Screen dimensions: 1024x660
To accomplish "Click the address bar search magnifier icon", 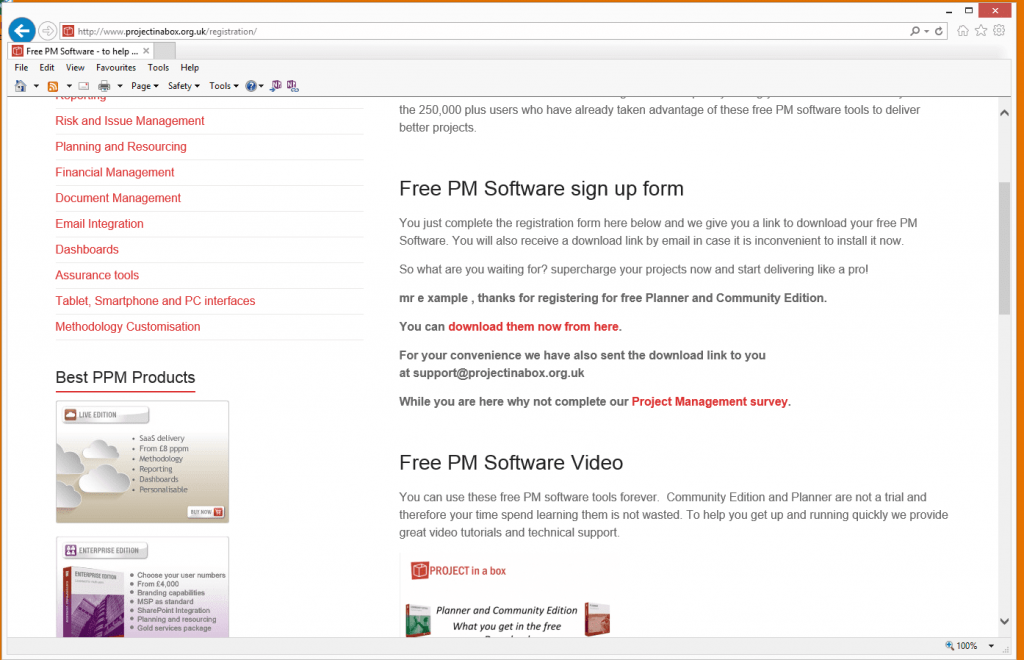I will click(x=914, y=31).
